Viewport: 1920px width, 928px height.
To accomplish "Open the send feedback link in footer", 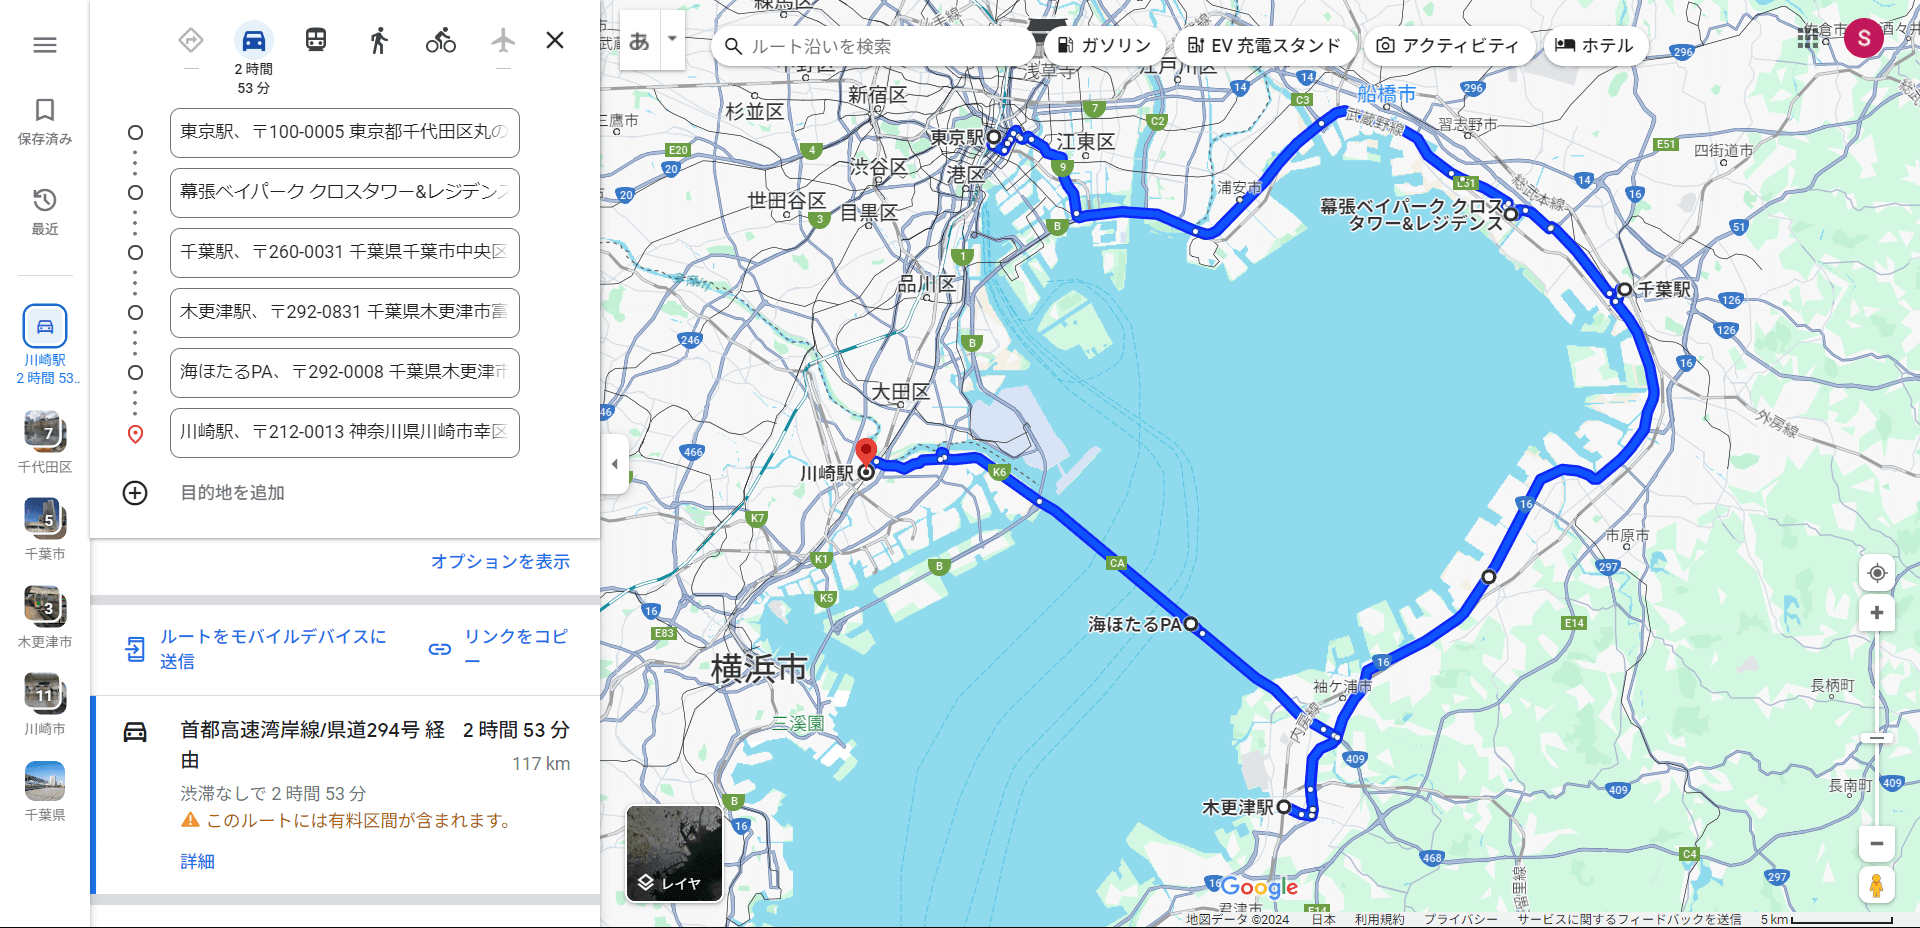I will pos(1629,919).
